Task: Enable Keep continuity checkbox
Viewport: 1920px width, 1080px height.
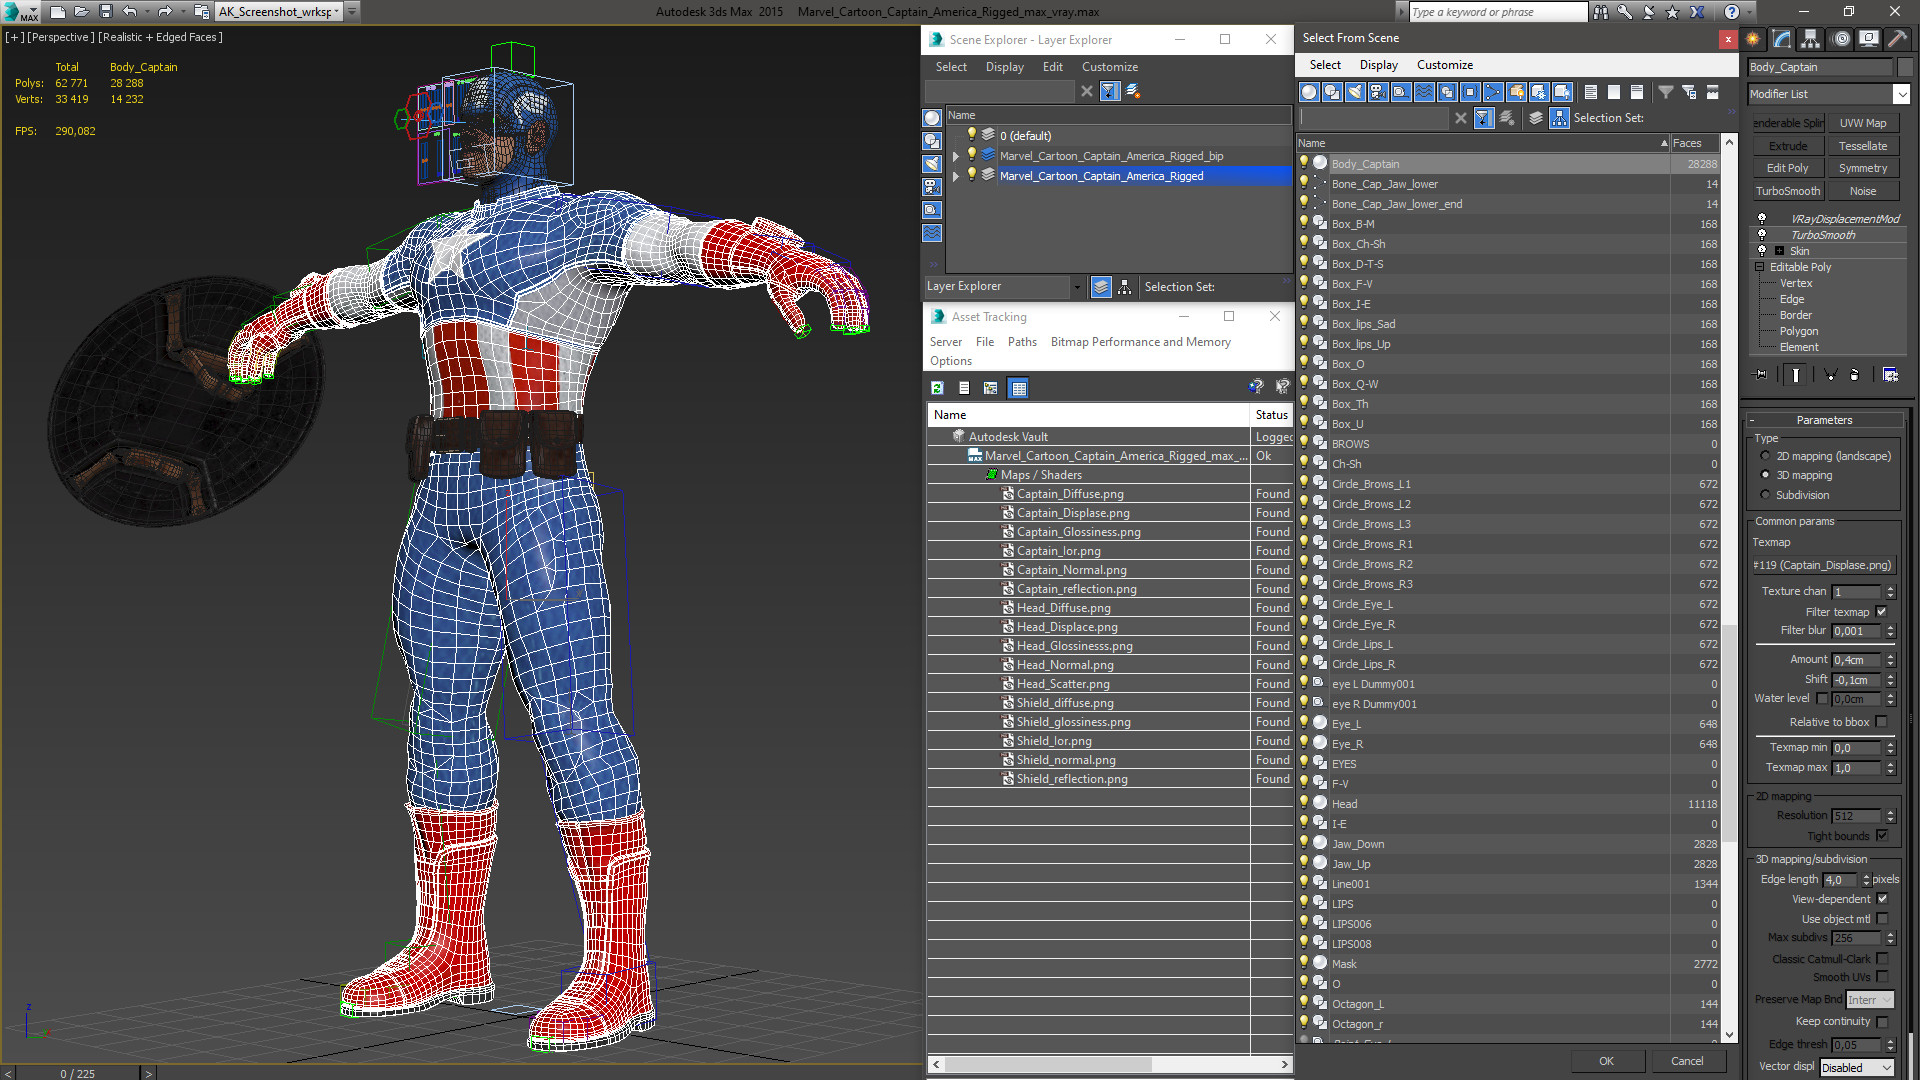Action: click(x=1882, y=1022)
